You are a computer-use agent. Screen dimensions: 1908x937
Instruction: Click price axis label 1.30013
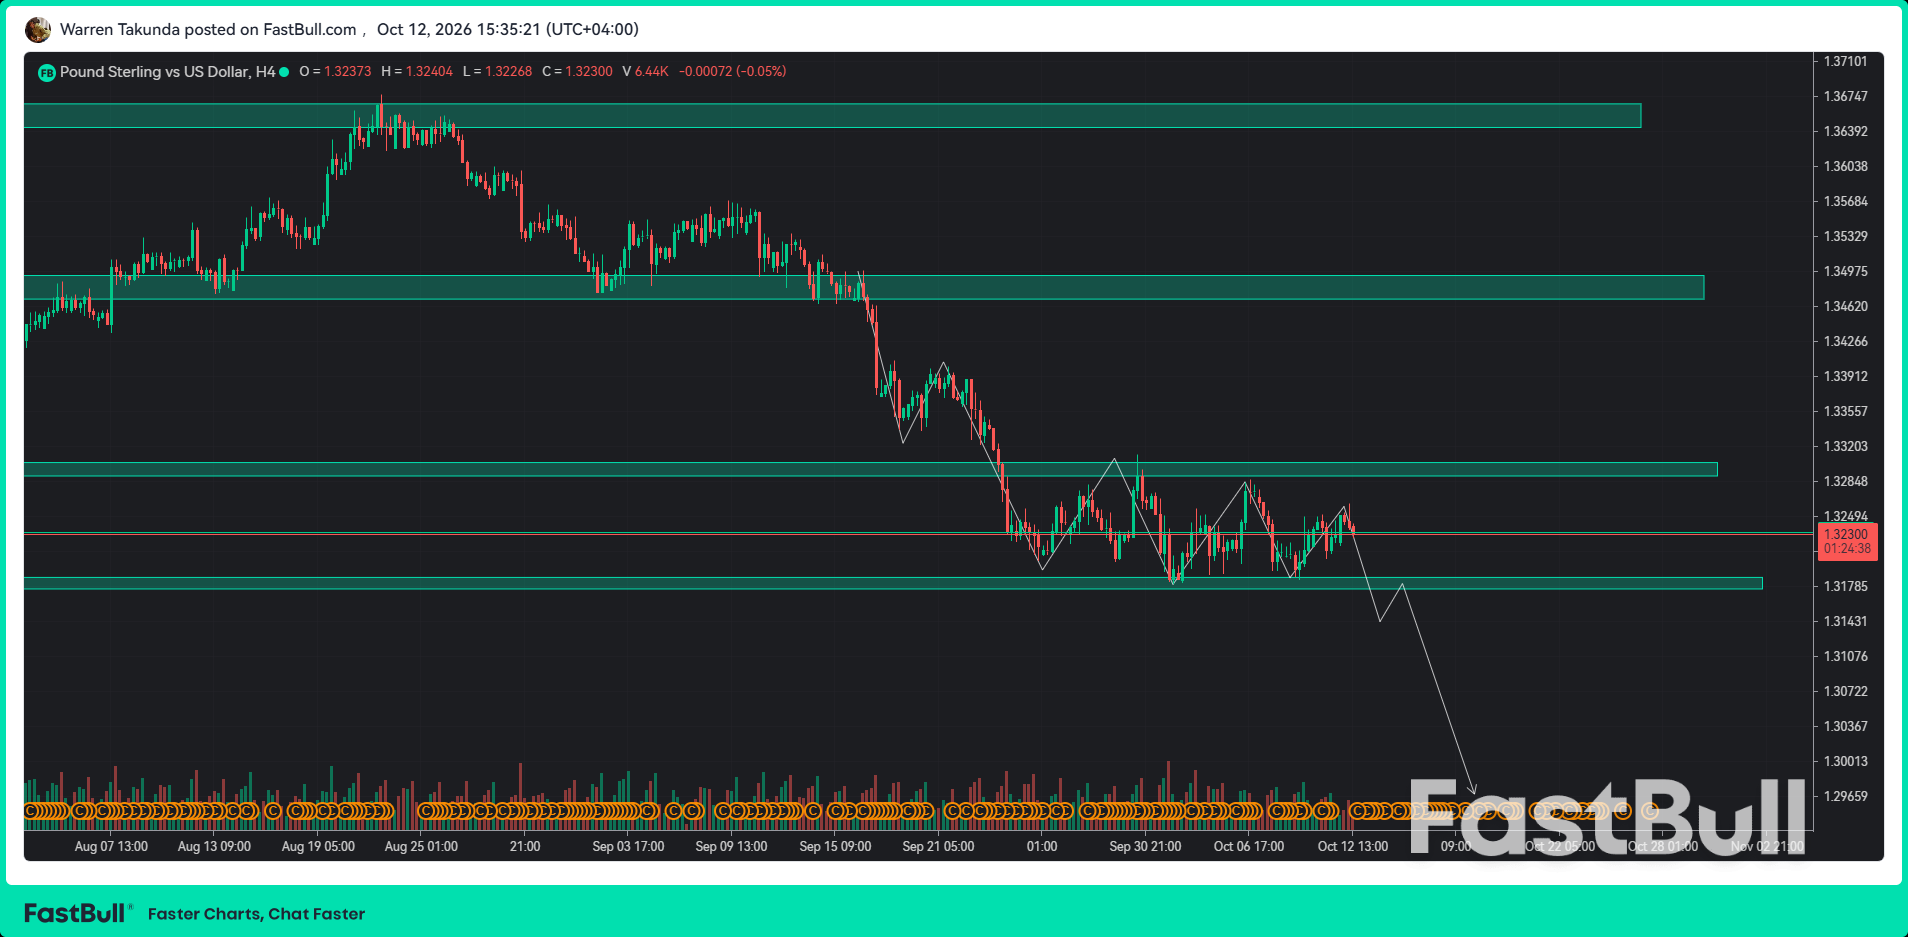coord(1845,762)
